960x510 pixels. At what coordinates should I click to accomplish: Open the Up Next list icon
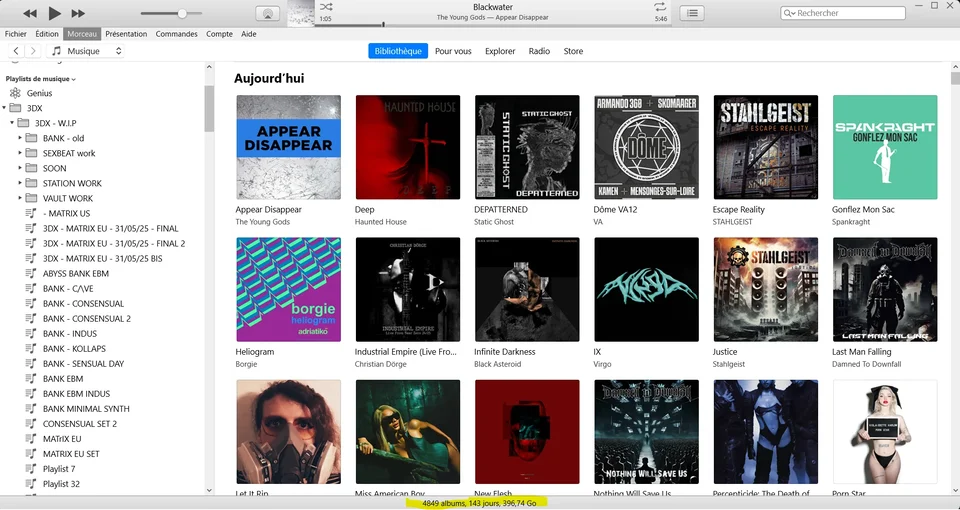pos(692,13)
